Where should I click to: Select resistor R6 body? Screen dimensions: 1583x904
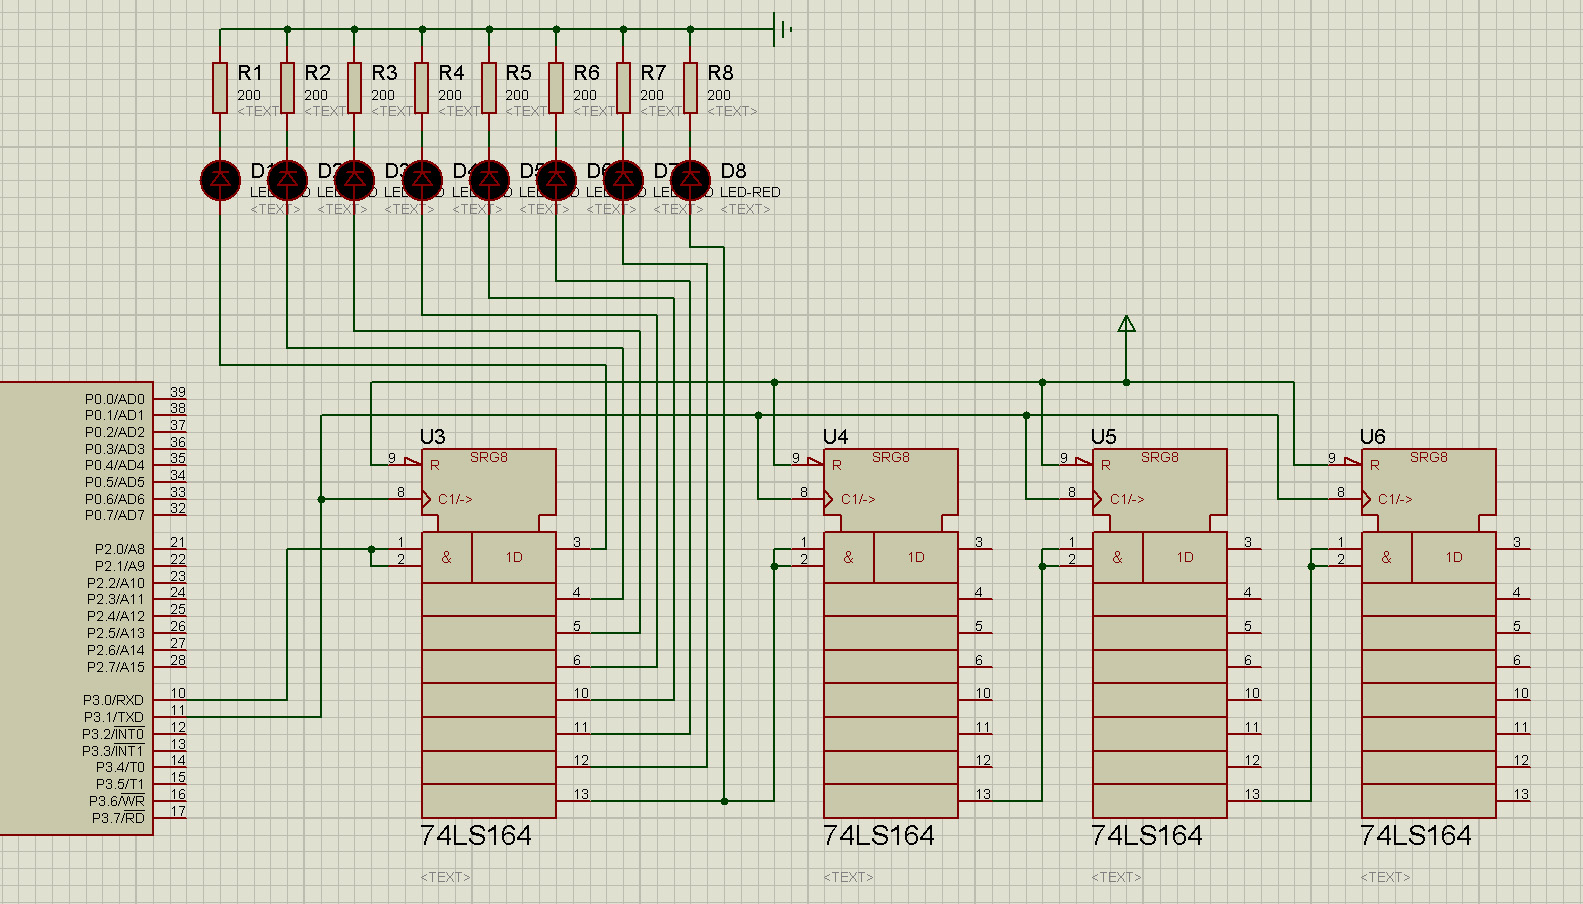point(556,87)
